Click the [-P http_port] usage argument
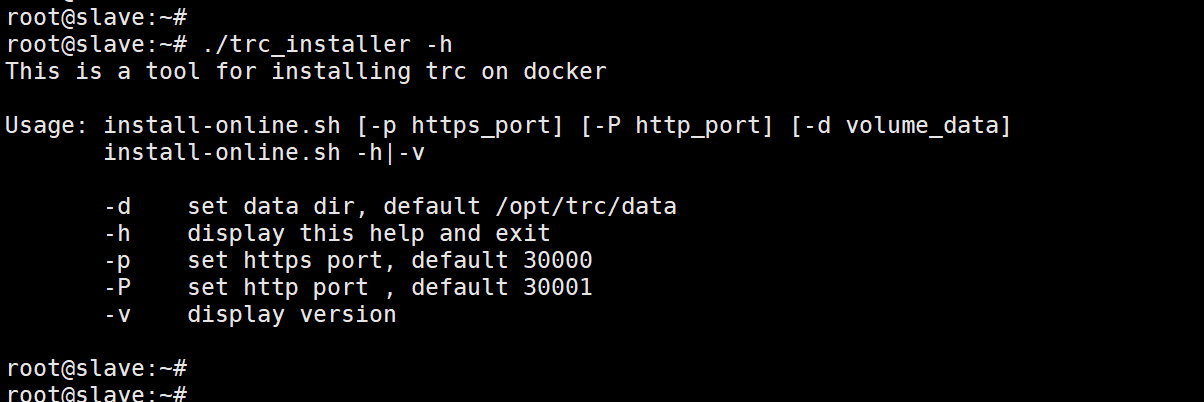The image size is (1204, 402). tap(677, 125)
